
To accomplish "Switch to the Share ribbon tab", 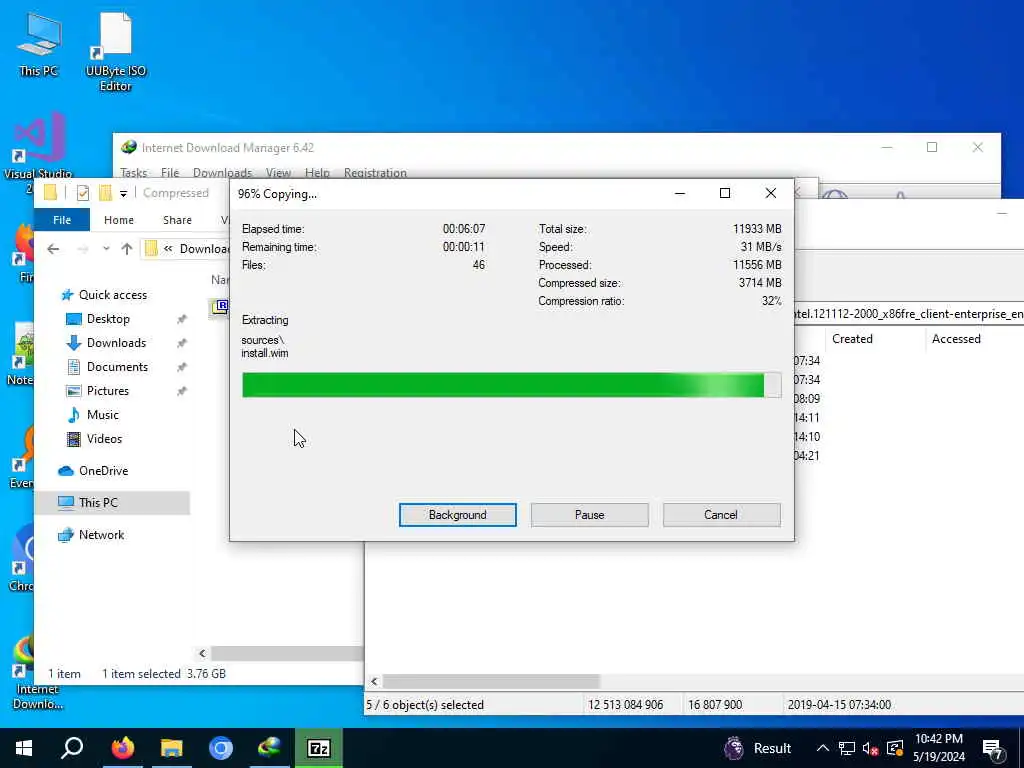I will (178, 220).
